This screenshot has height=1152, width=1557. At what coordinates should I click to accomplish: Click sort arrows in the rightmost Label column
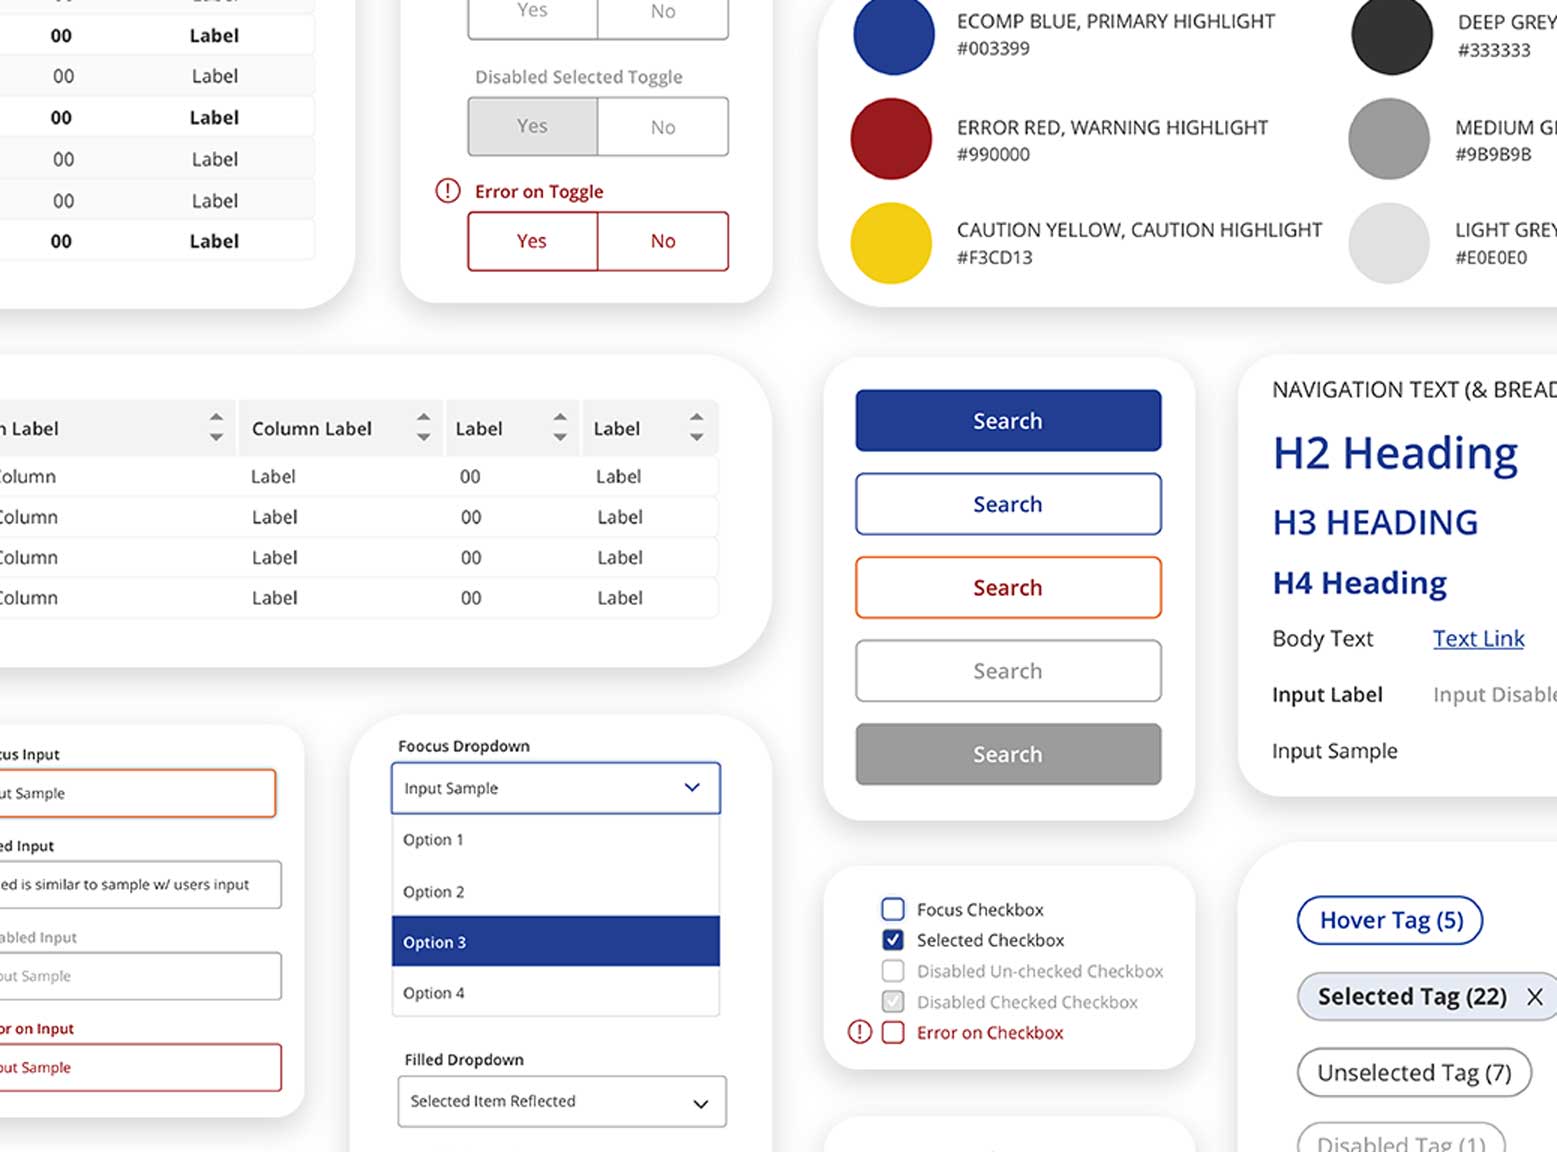click(x=696, y=428)
